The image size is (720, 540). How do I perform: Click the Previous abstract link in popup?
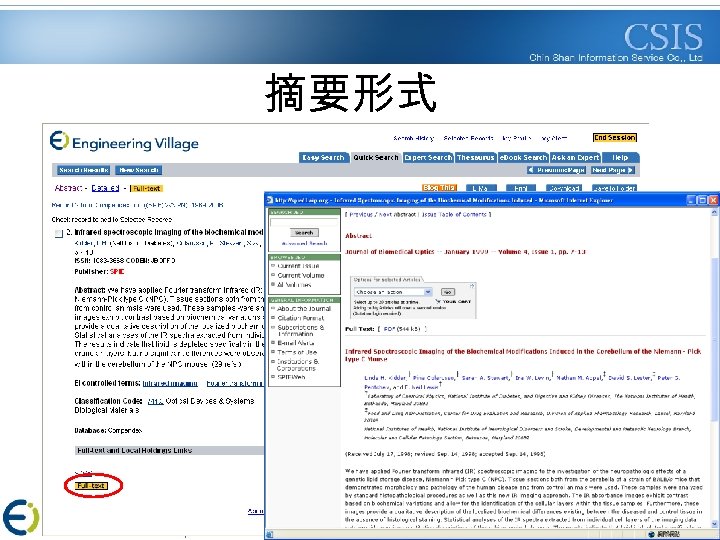point(361,214)
